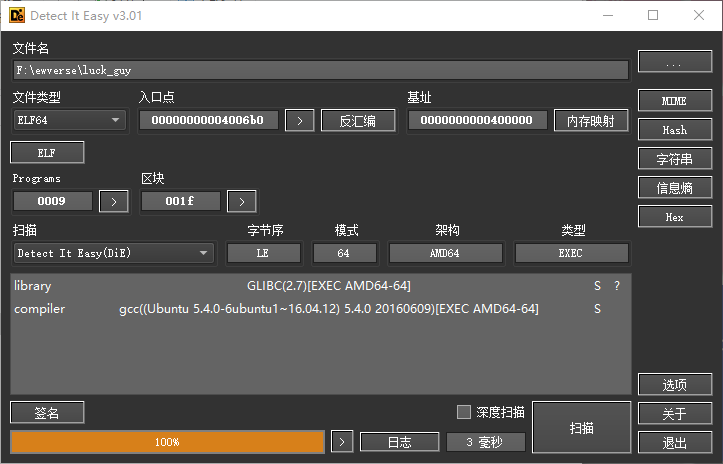Open the 日志 log button

(399, 442)
